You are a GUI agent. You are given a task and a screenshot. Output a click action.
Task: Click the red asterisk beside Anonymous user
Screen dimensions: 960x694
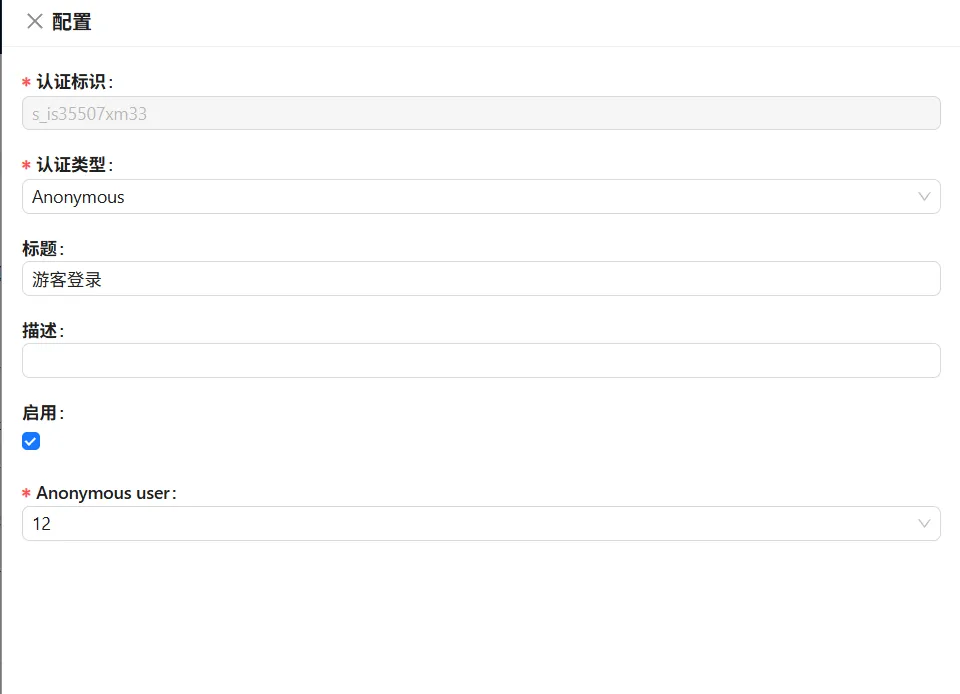coord(27,494)
